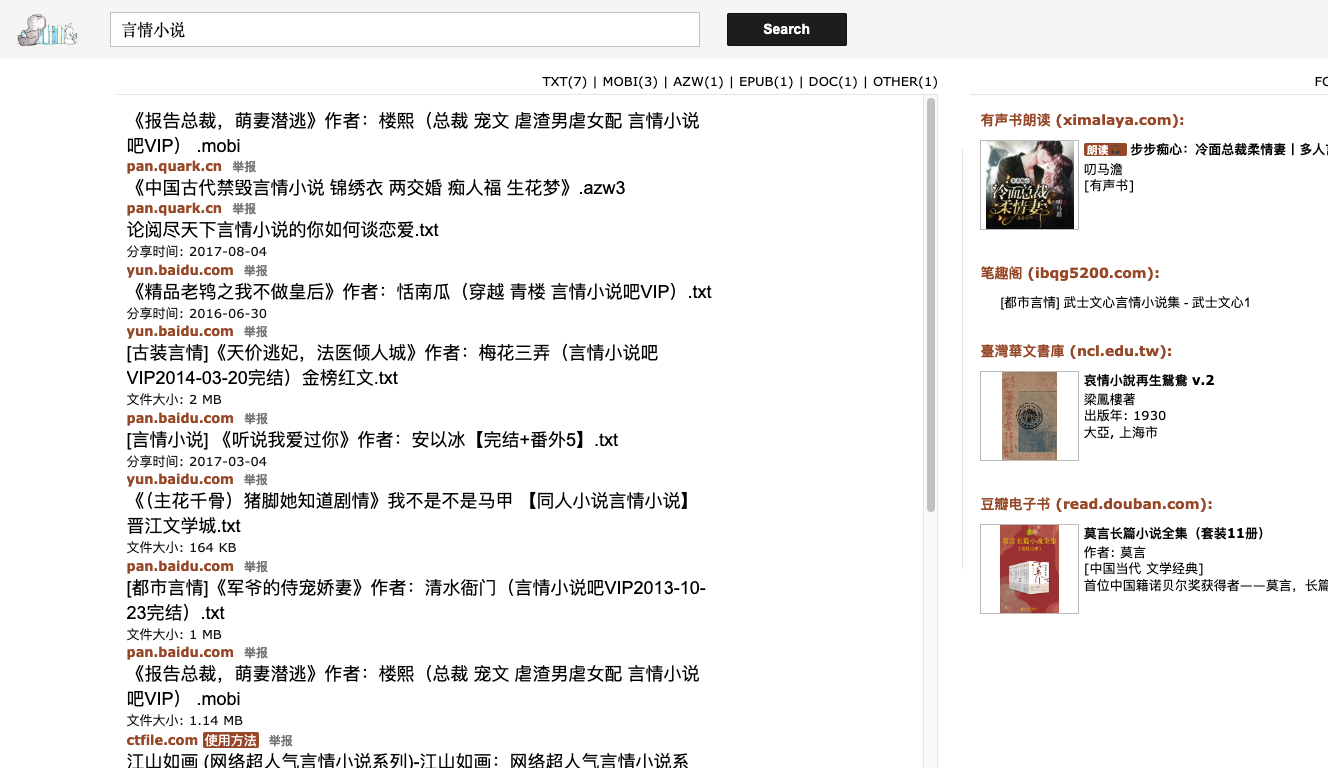Report first 报告总裁 result via 举报
1328x783 pixels.
click(244, 167)
